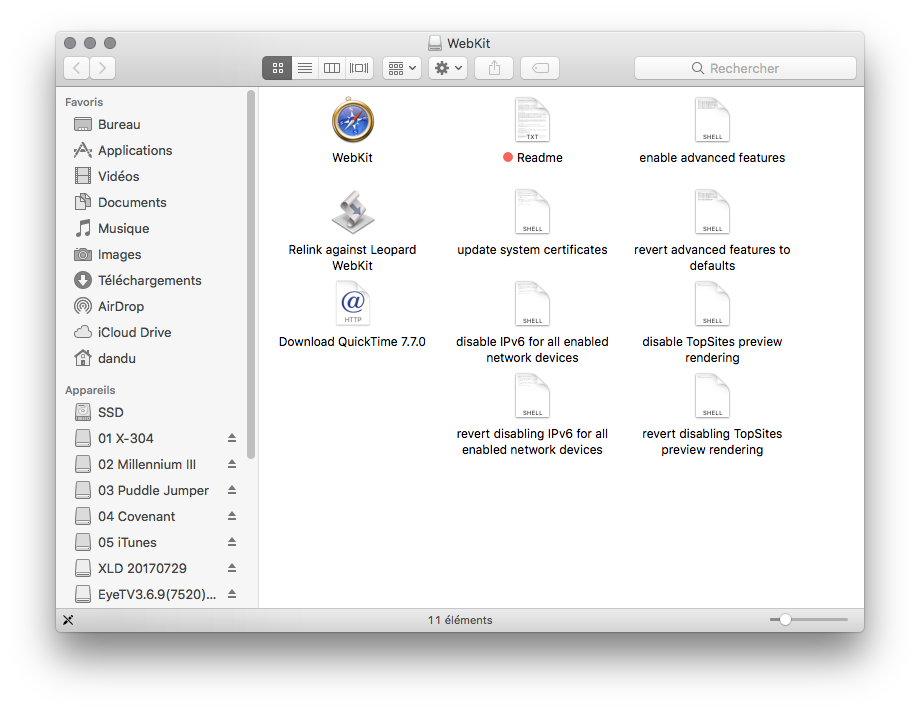Open the Relink against Leopard WebKit installer
Screen dimensions: 920x712
click(x=352, y=212)
